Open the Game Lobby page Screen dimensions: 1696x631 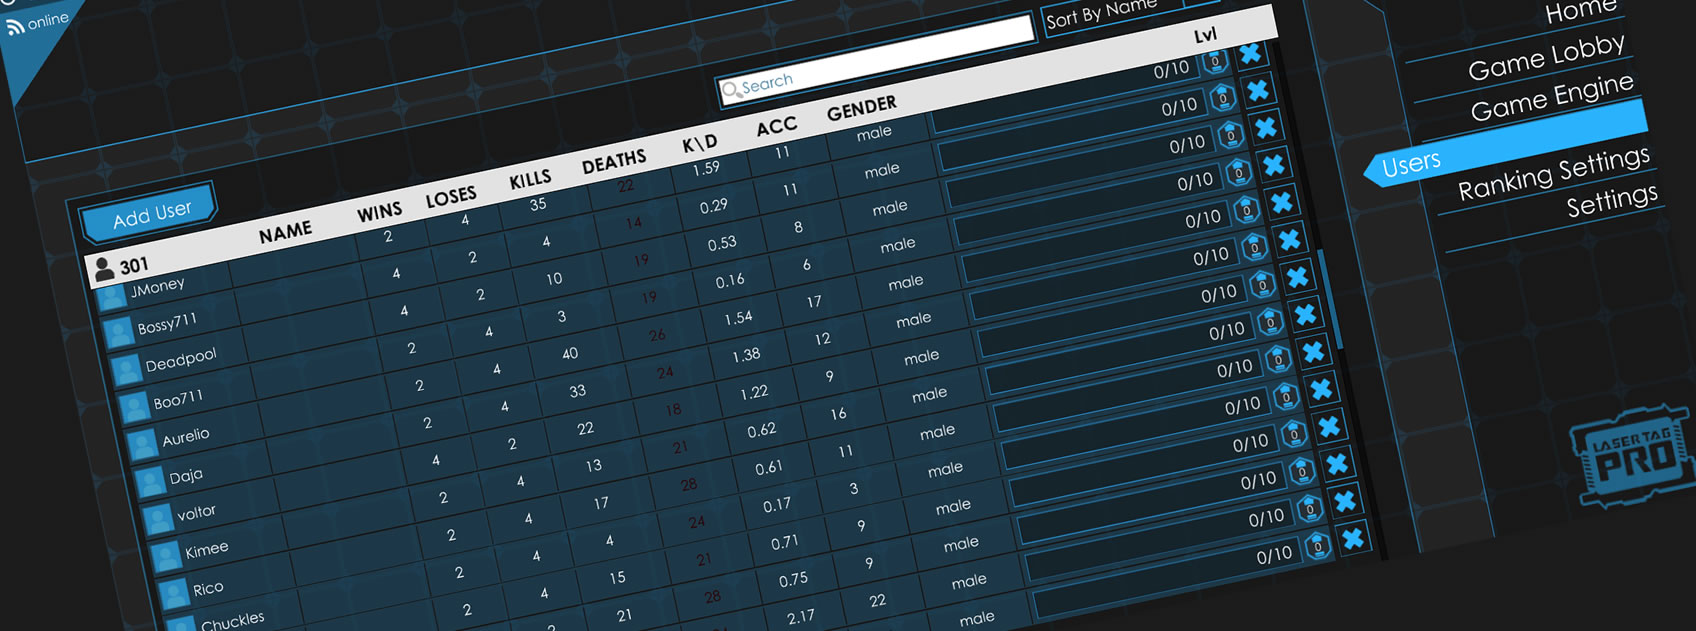pyautogui.click(x=1546, y=57)
